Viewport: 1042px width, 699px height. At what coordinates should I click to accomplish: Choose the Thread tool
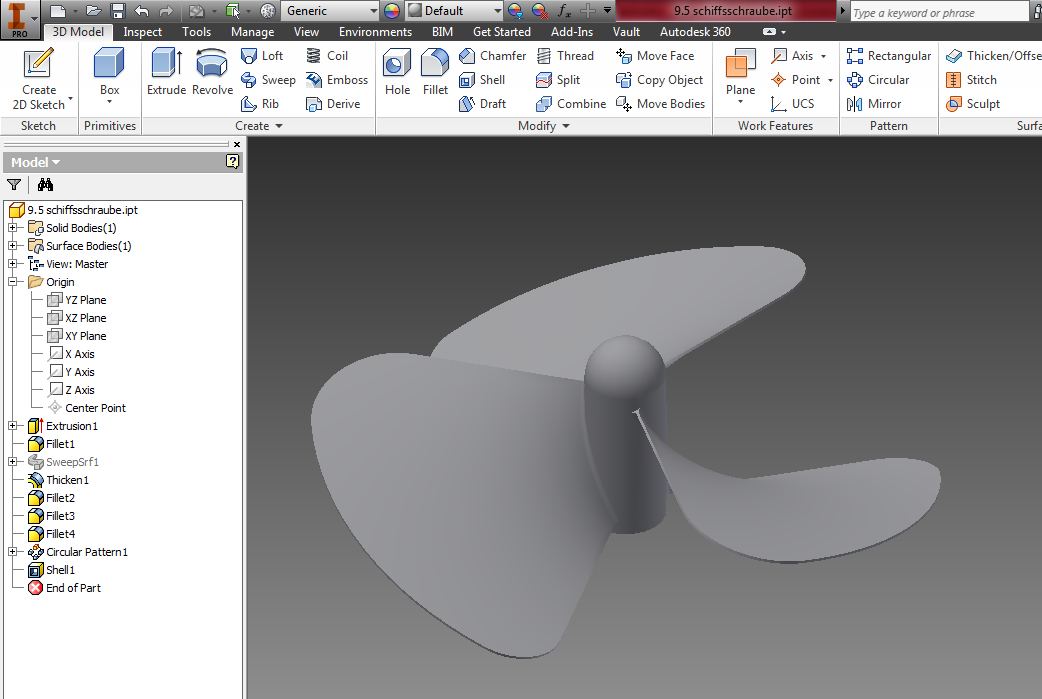(x=565, y=56)
